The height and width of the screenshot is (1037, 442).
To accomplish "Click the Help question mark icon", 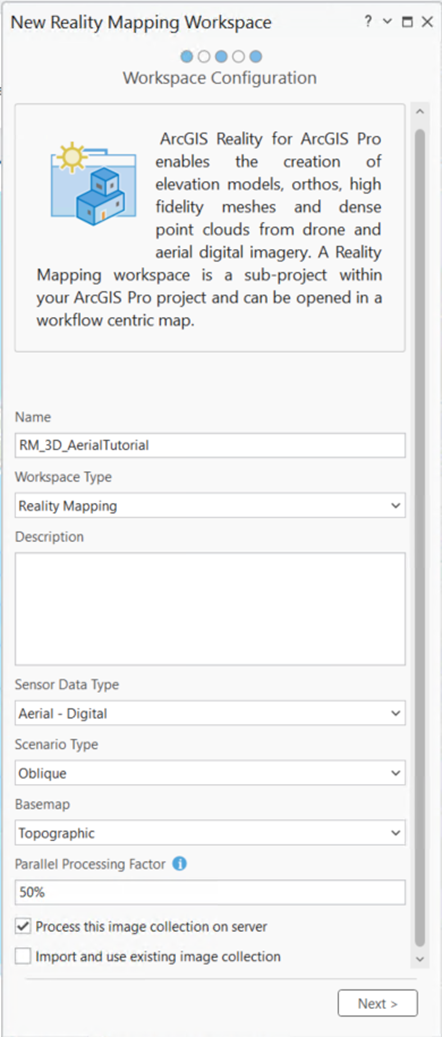I will (x=369, y=21).
